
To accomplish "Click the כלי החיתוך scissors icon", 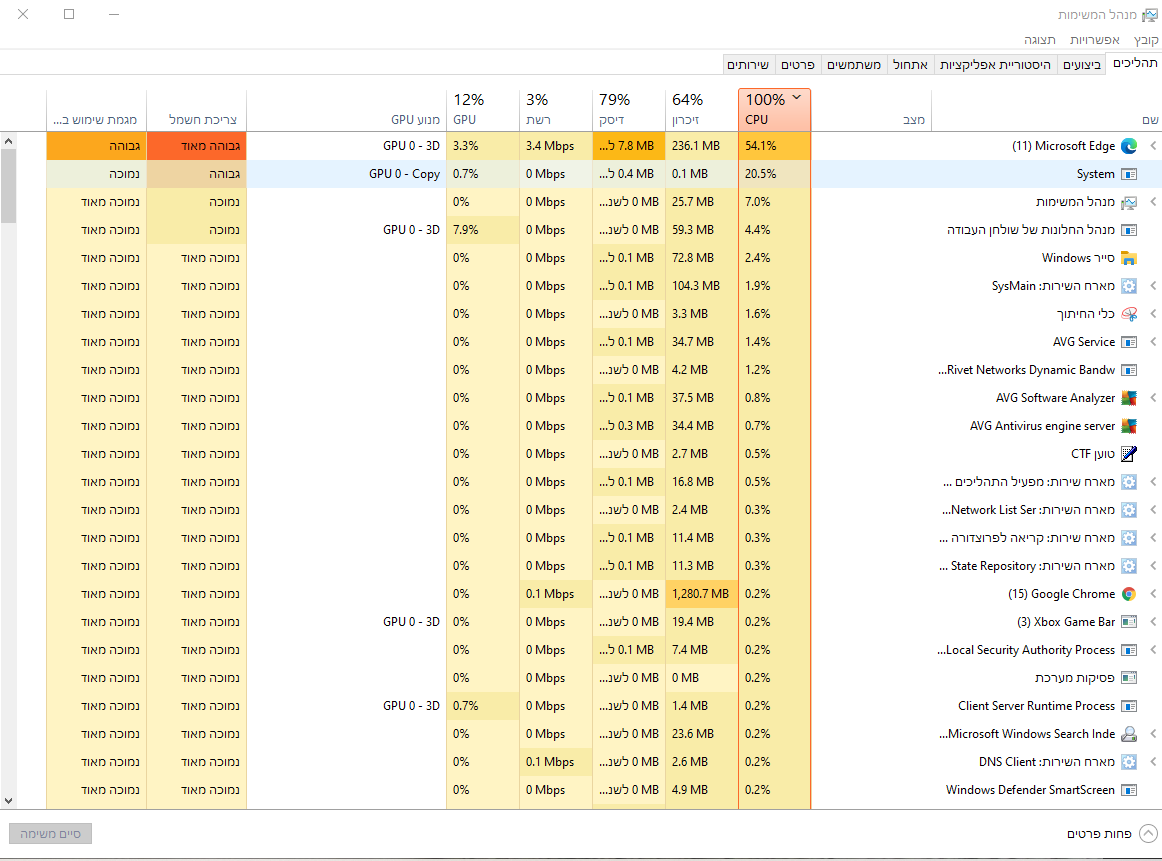I will tap(1129, 314).
